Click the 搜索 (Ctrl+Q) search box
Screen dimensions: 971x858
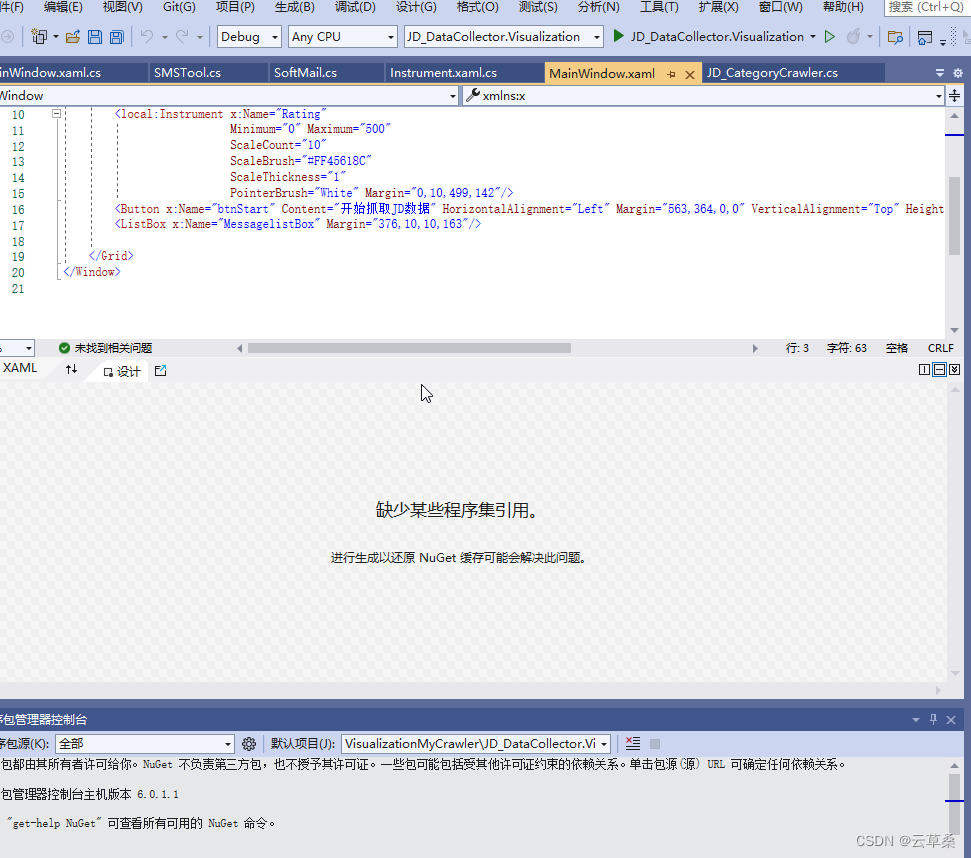(928, 8)
